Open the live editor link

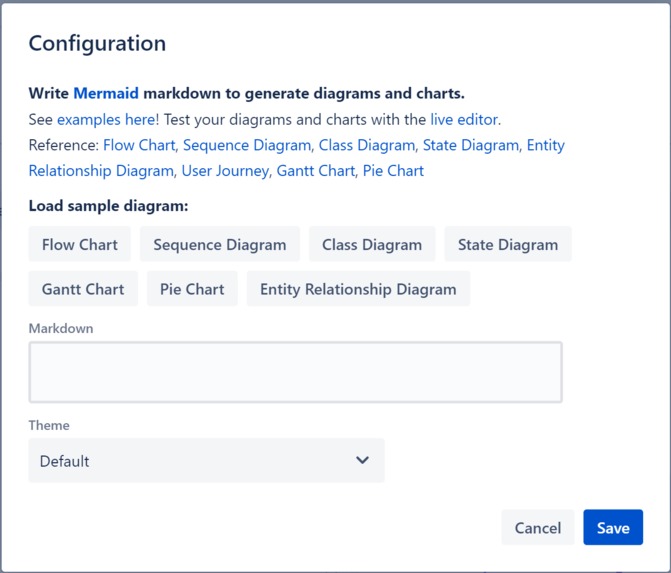(464, 119)
